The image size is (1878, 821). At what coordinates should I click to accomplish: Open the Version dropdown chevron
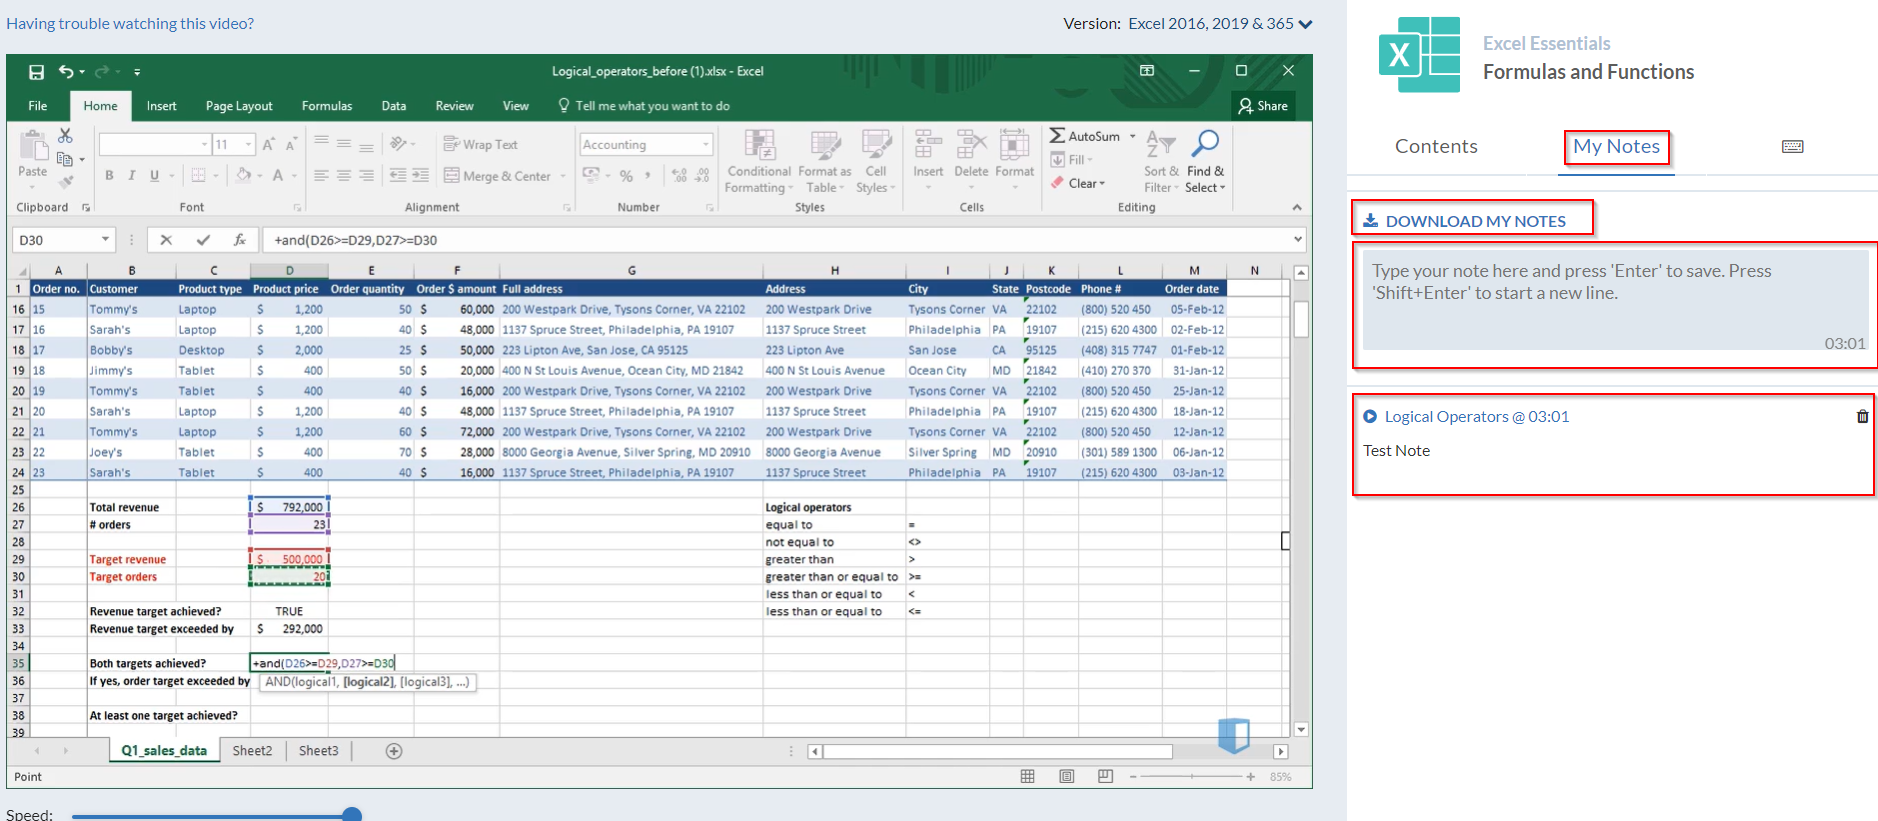1305,24
